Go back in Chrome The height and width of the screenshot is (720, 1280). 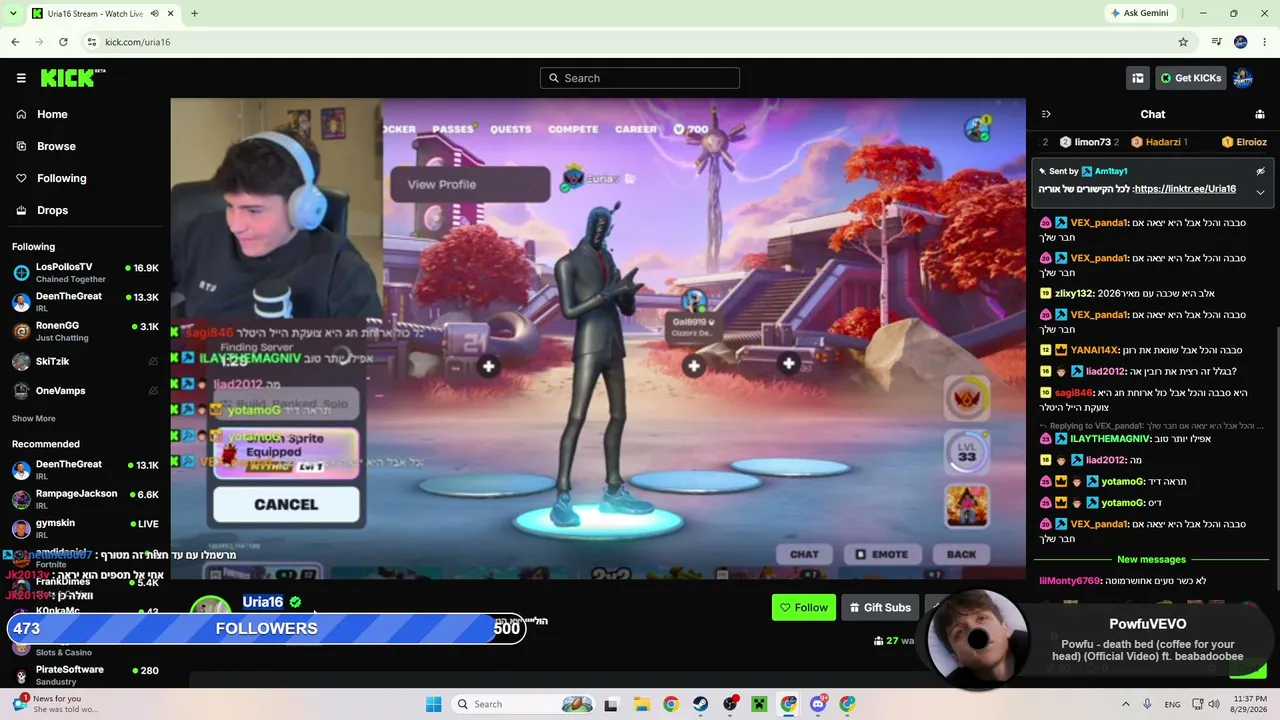tap(15, 42)
